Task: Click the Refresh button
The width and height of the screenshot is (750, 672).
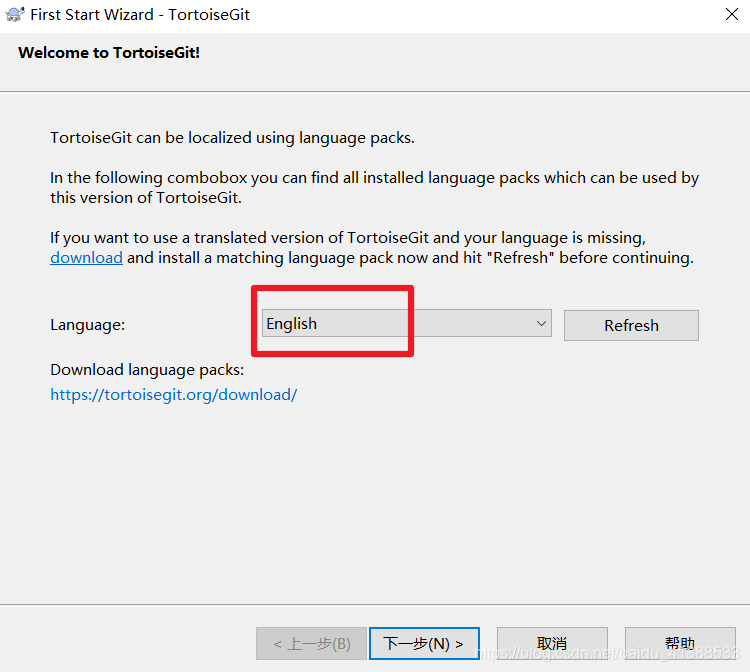Action: (631, 326)
